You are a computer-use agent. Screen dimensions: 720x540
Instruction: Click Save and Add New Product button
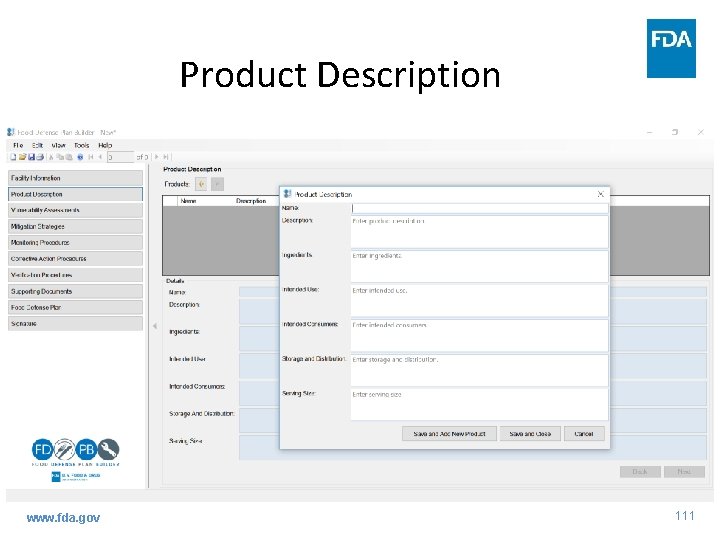pyautogui.click(x=449, y=433)
